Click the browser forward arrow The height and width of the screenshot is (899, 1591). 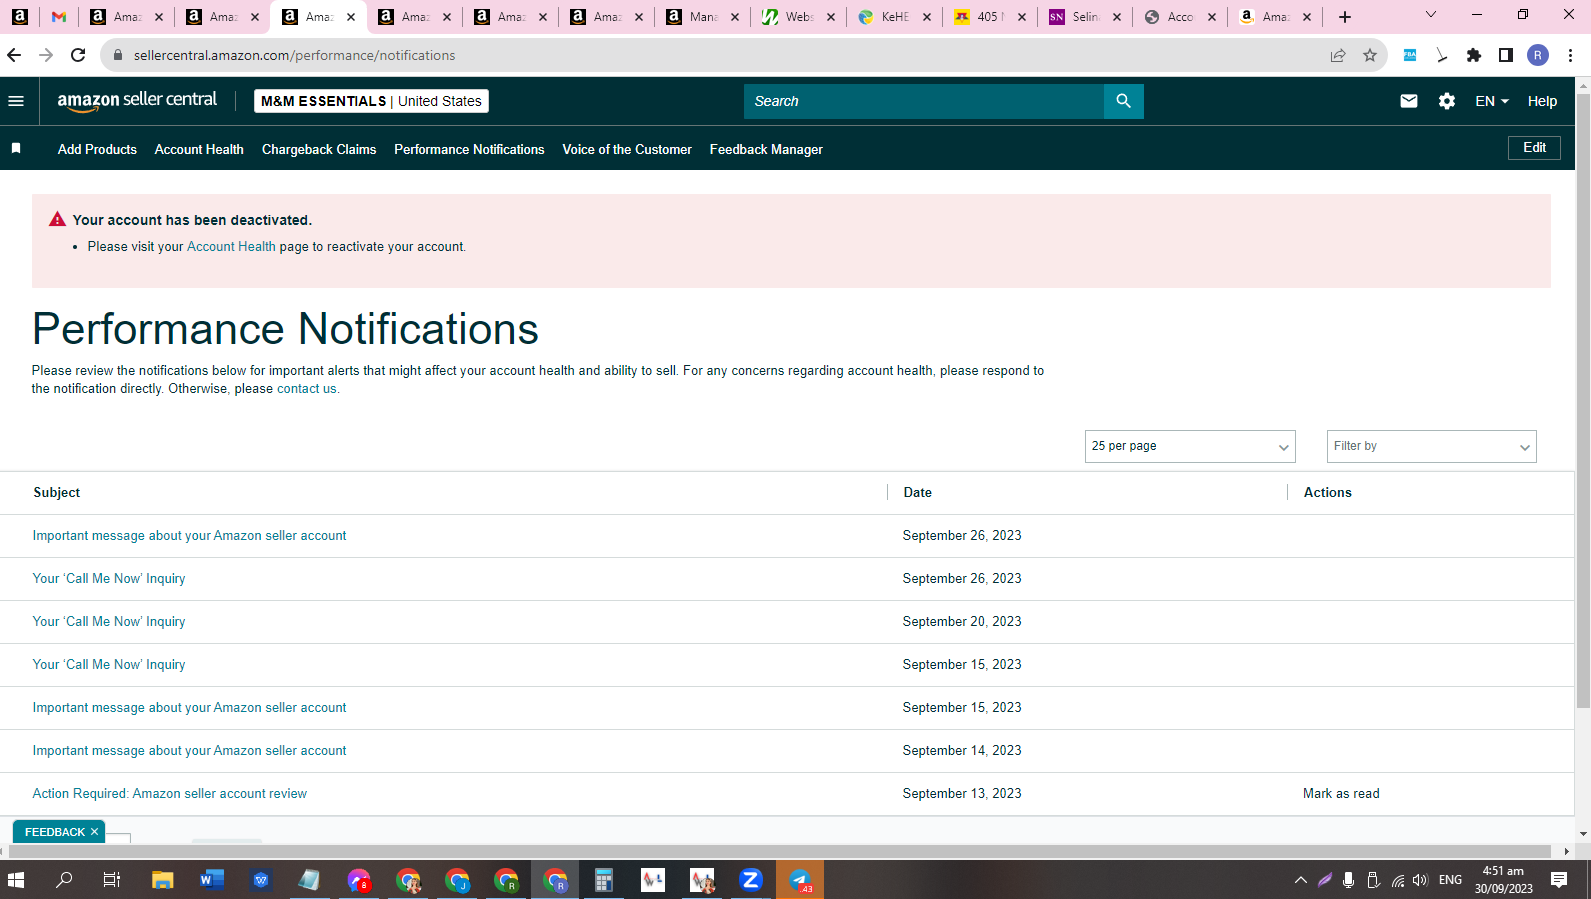pos(46,55)
